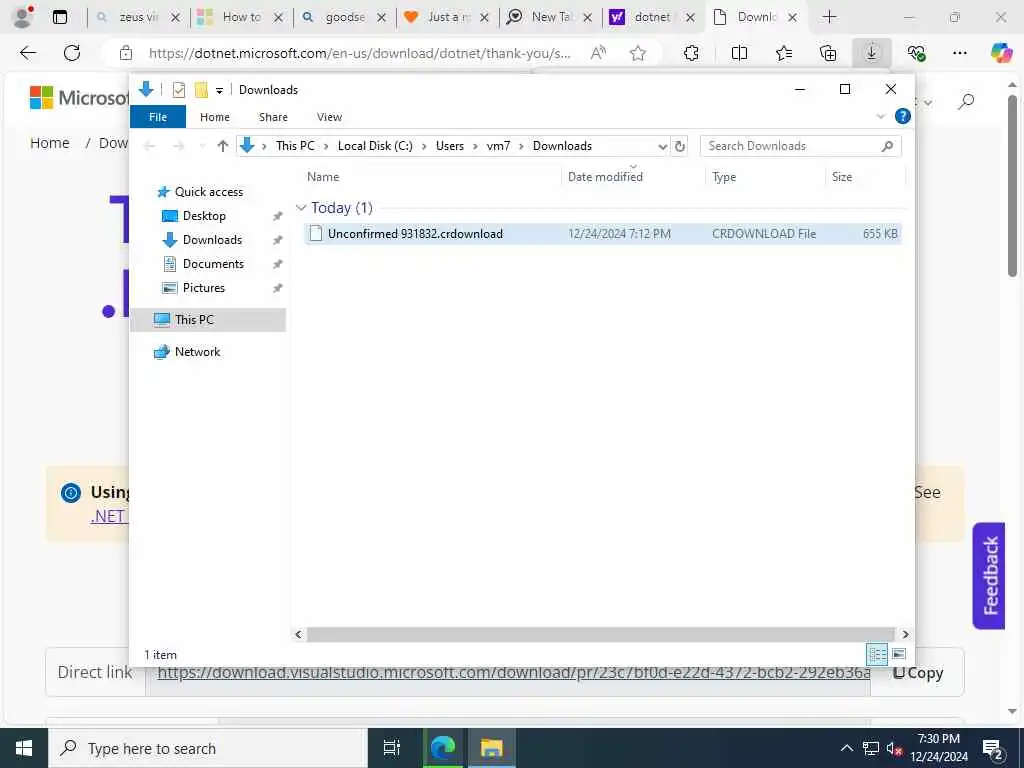Click Microsoft site search magnifier
Image resolution: width=1024 pixels, height=768 pixels.
(x=966, y=101)
